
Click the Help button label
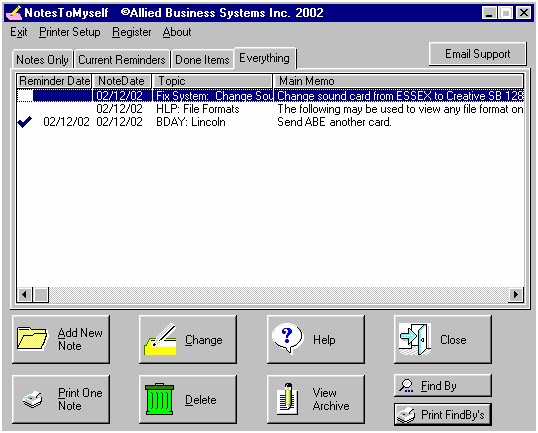(324, 340)
